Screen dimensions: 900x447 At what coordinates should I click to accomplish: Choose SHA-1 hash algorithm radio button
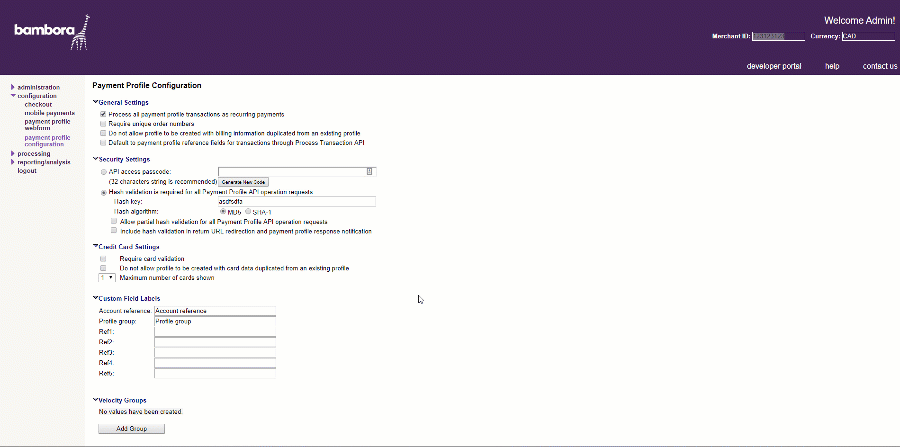(247, 211)
